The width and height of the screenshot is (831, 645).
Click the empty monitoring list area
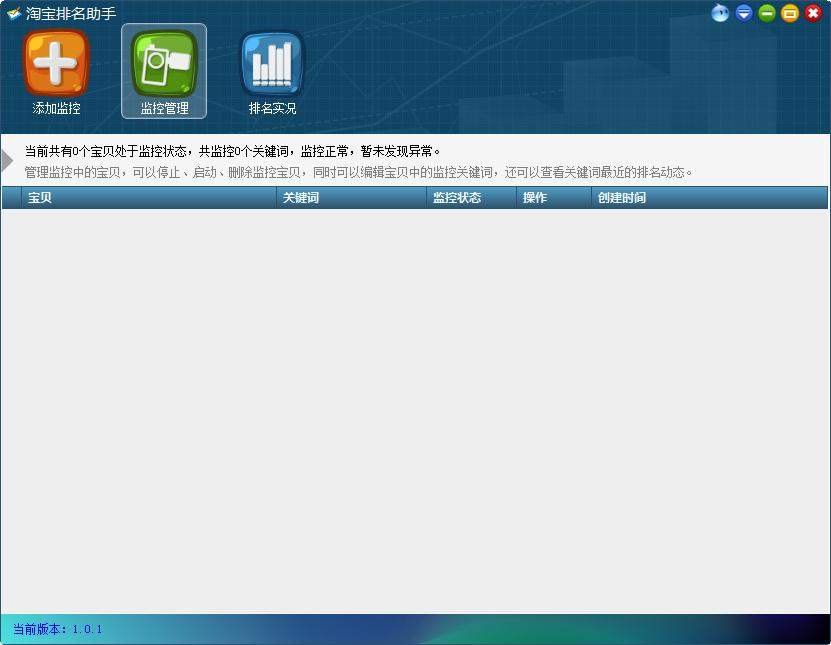click(x=415, y=410)
